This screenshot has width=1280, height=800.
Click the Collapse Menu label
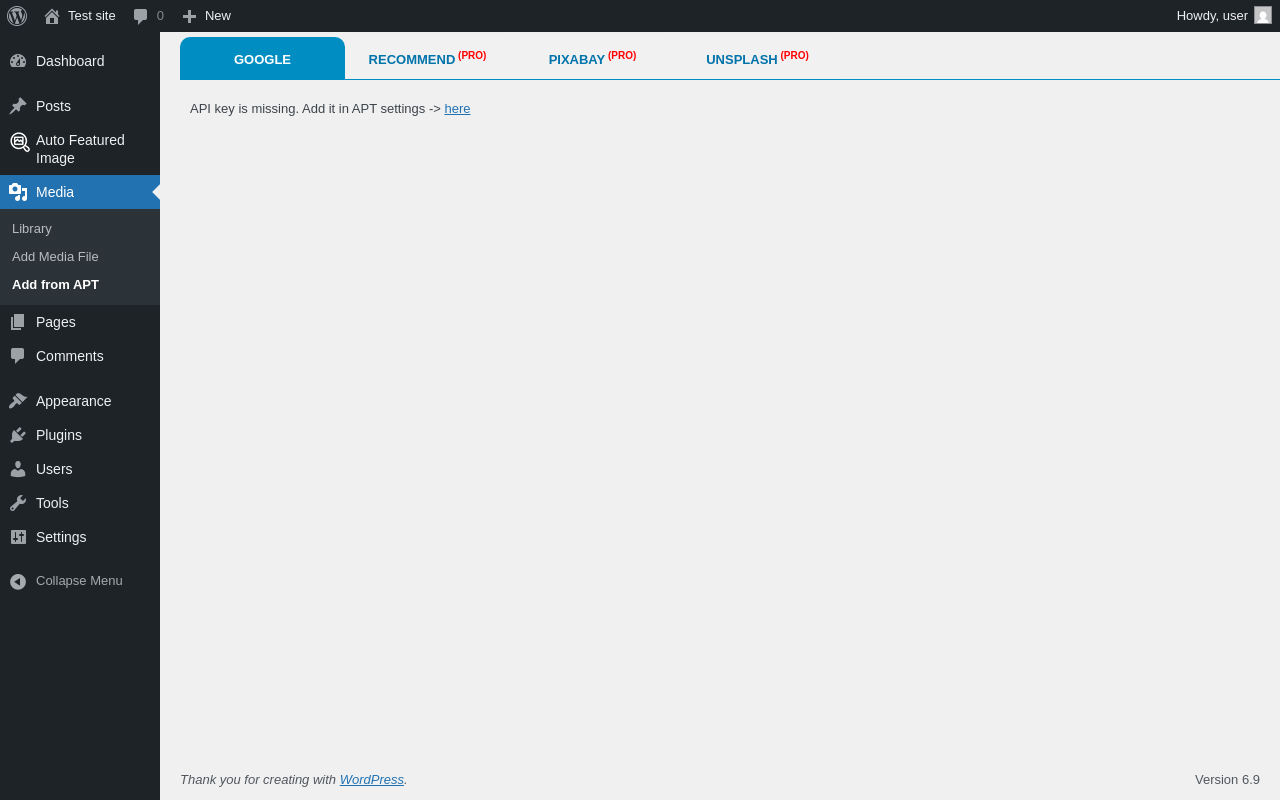[79, 580]
